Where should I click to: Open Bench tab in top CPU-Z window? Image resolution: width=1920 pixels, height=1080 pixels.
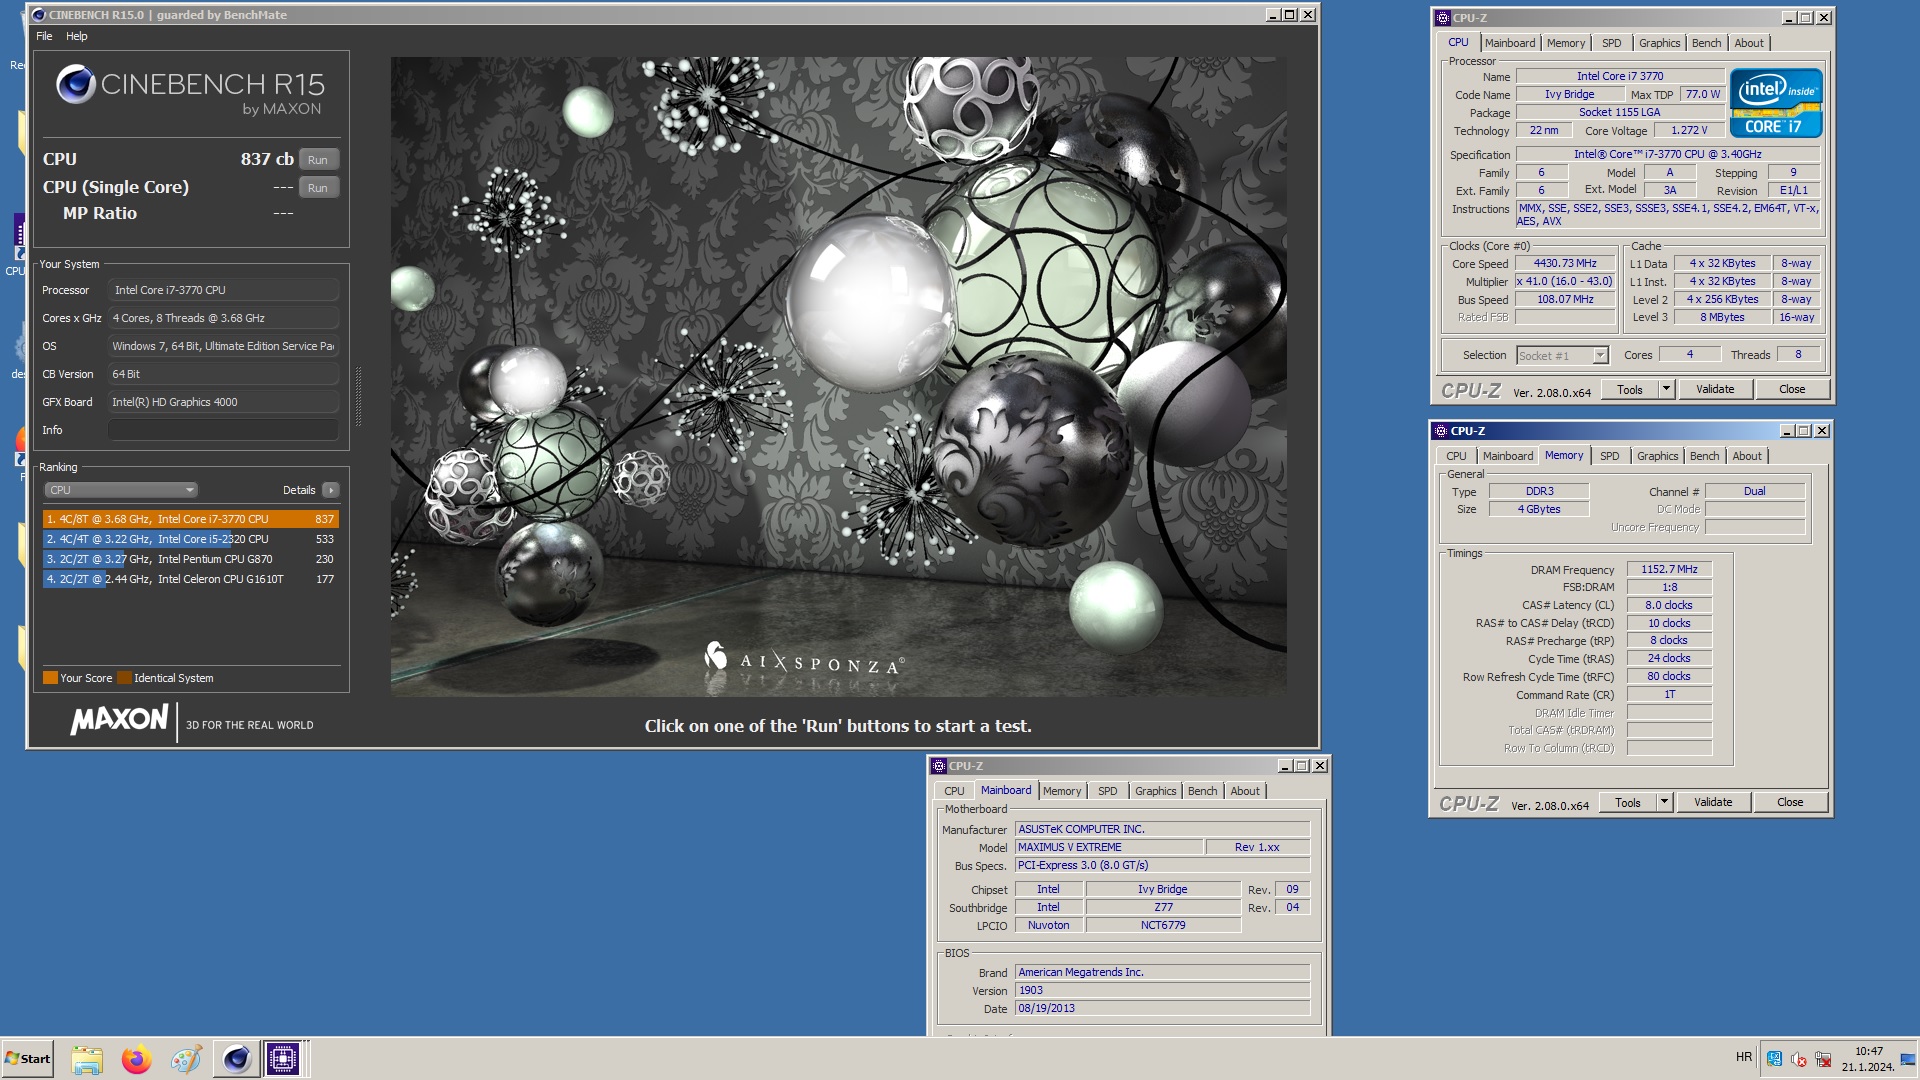click(1706, 43)
